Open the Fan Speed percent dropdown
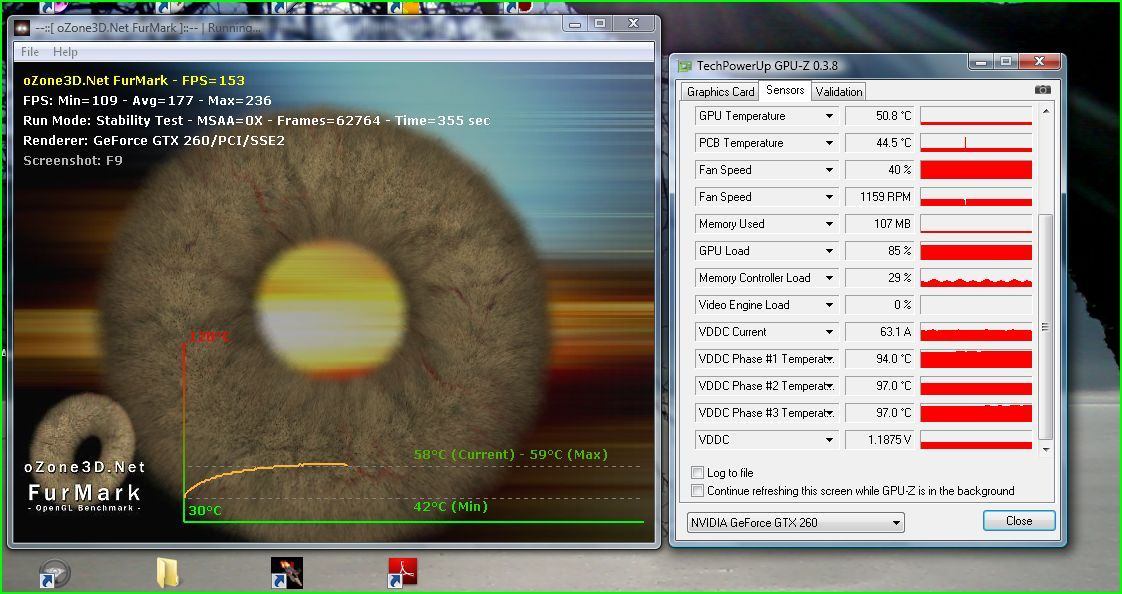Image resolution: width=1122 pixels, height=594 pixels. click(829, 170)
